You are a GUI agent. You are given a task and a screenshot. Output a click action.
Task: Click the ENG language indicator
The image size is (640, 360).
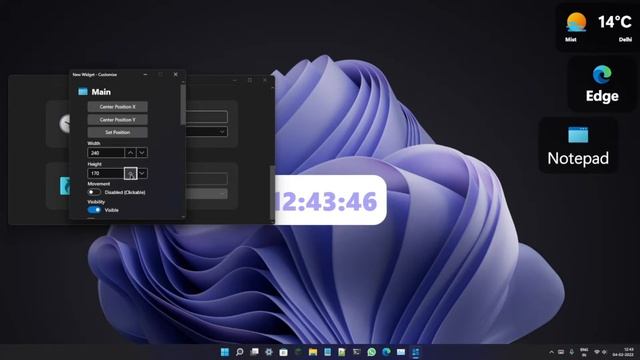(584, 352)
